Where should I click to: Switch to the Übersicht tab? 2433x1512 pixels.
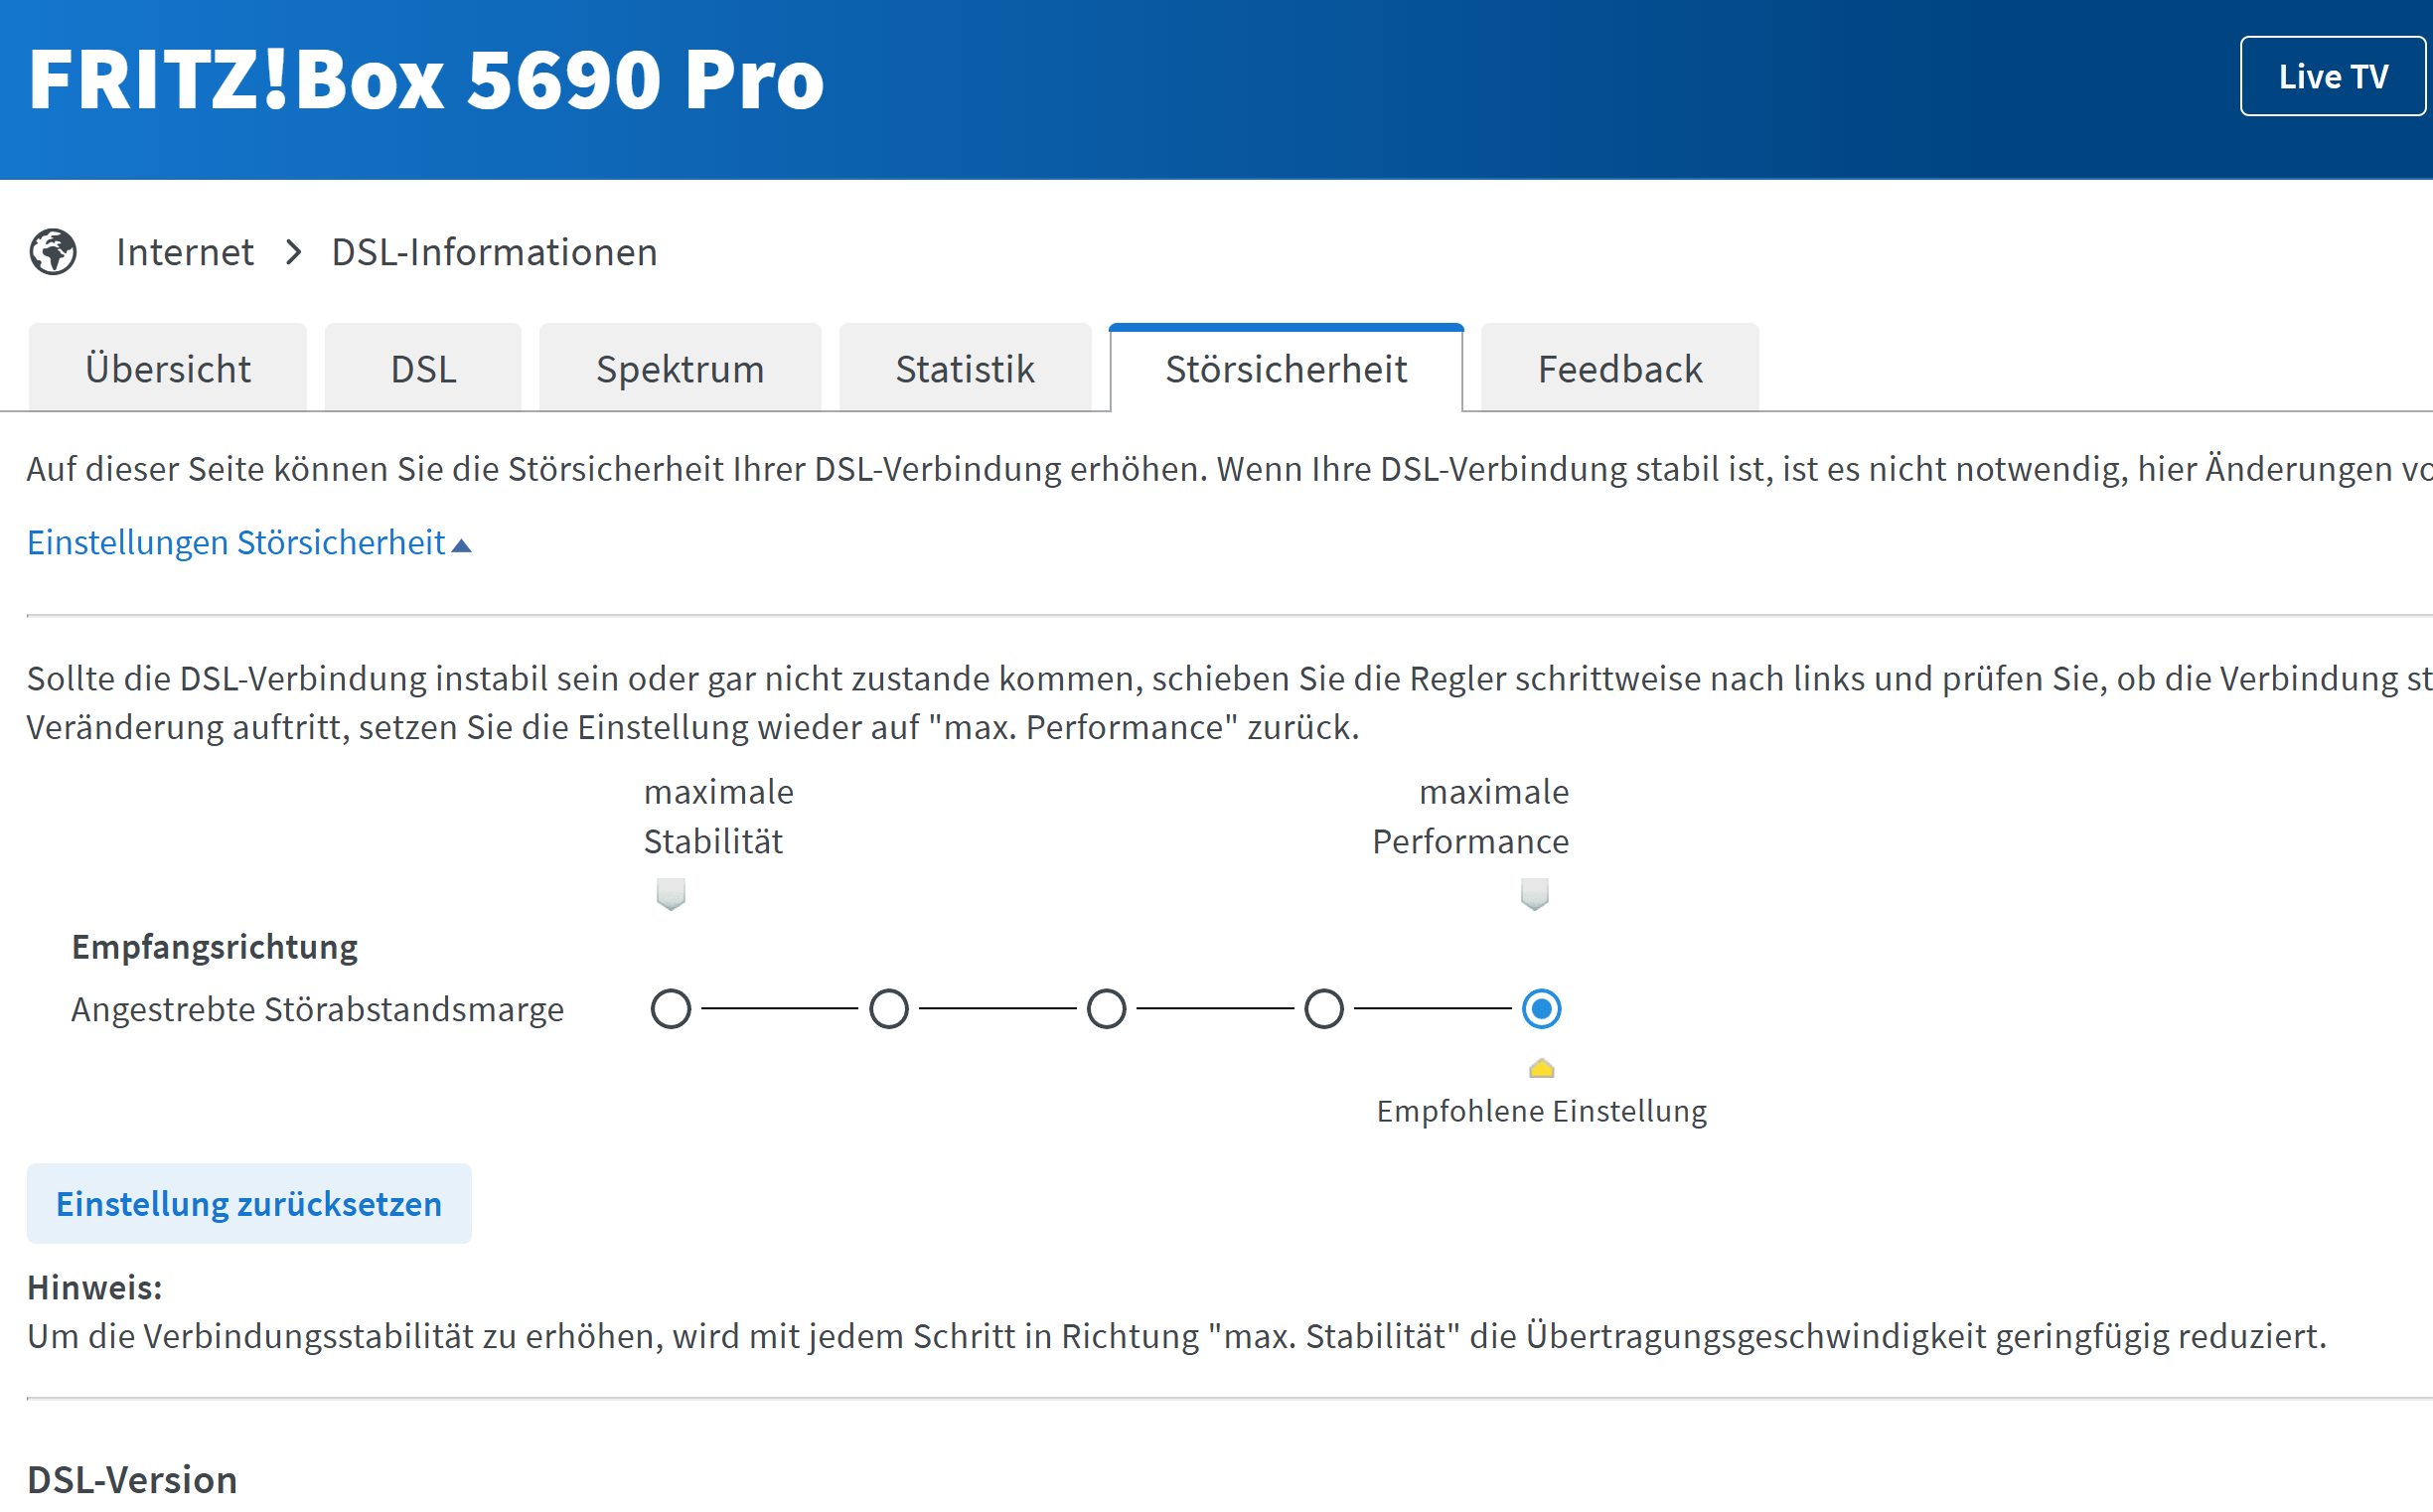click(x=168, y=369)
